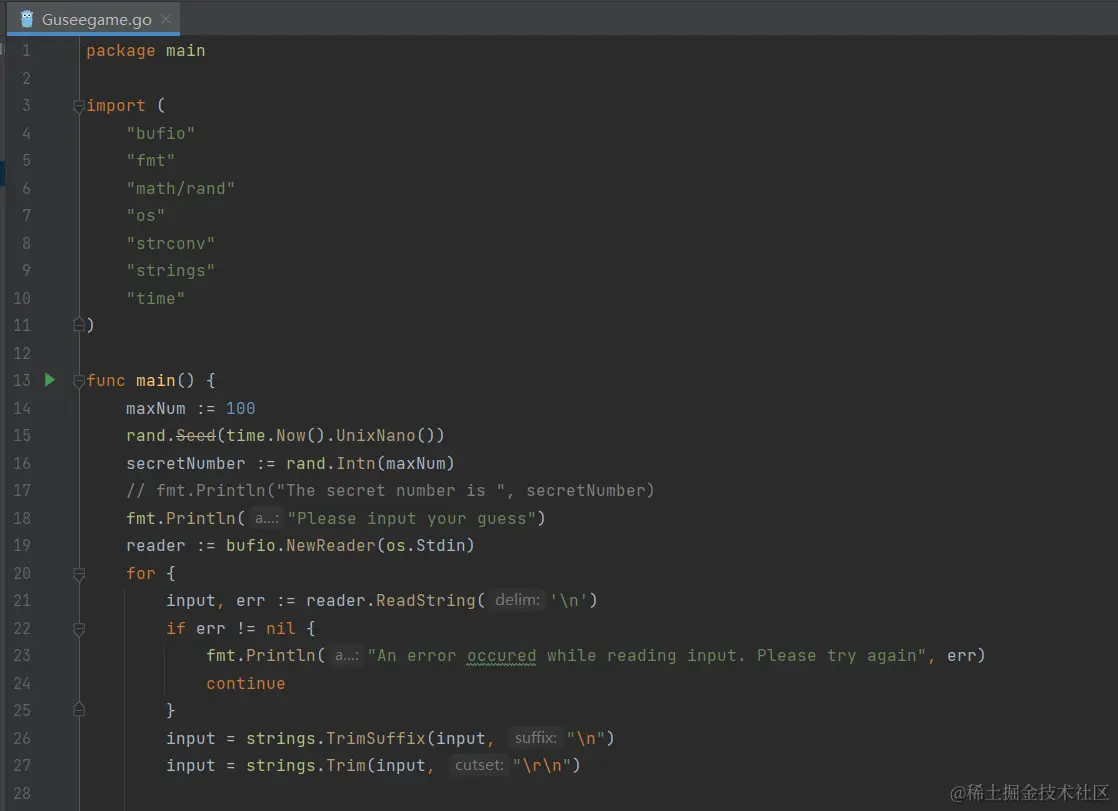Click the "os" import string
Screen dimensions: 1118x811
(x=145, y=215)
